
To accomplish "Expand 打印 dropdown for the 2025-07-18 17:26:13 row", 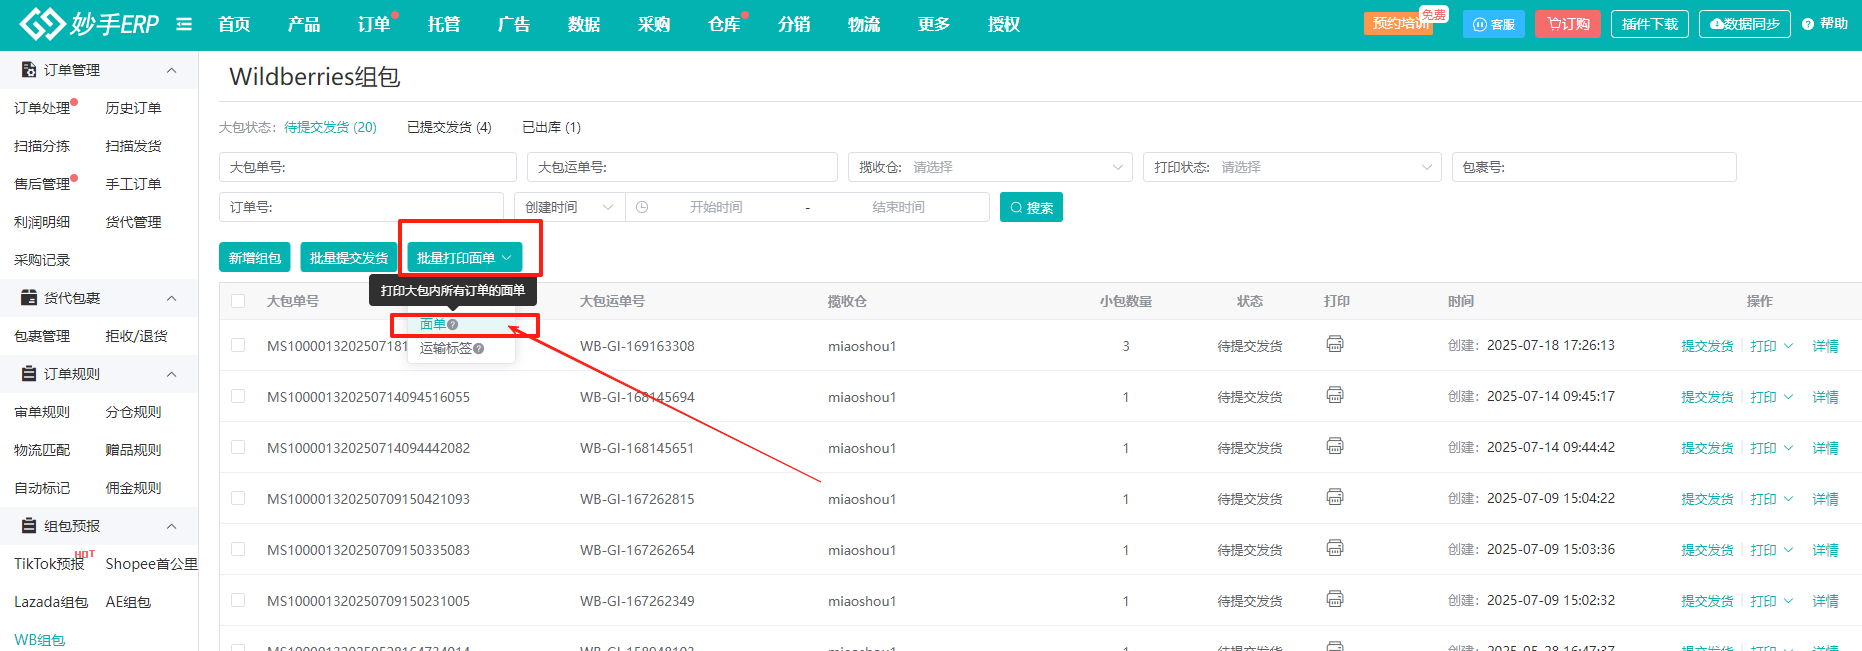I will [1771, 346].
